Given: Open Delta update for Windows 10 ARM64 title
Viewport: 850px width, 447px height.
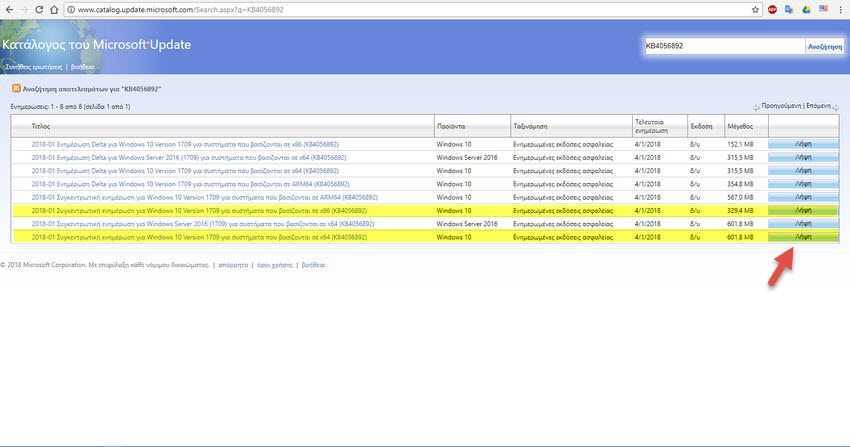Looking at the screenshot, I should click(190, 184).
